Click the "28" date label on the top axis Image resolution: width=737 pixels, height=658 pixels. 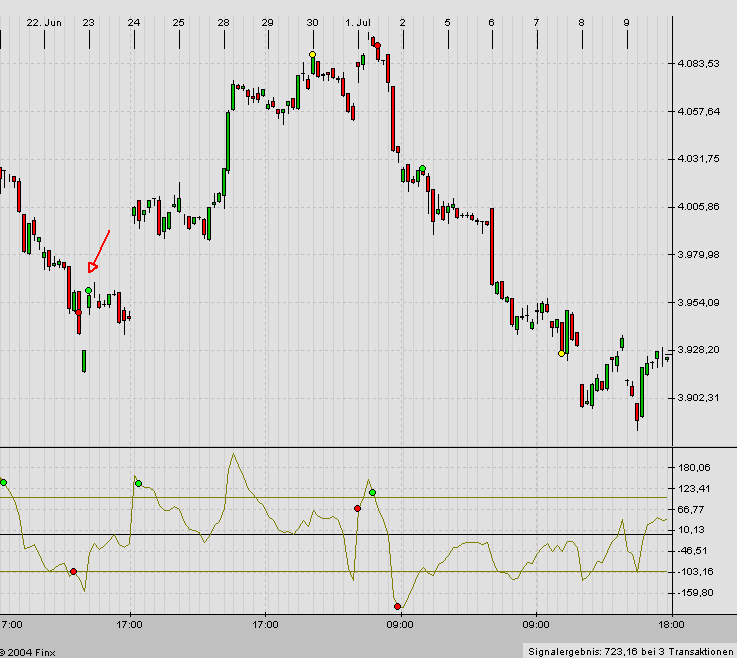223,22
